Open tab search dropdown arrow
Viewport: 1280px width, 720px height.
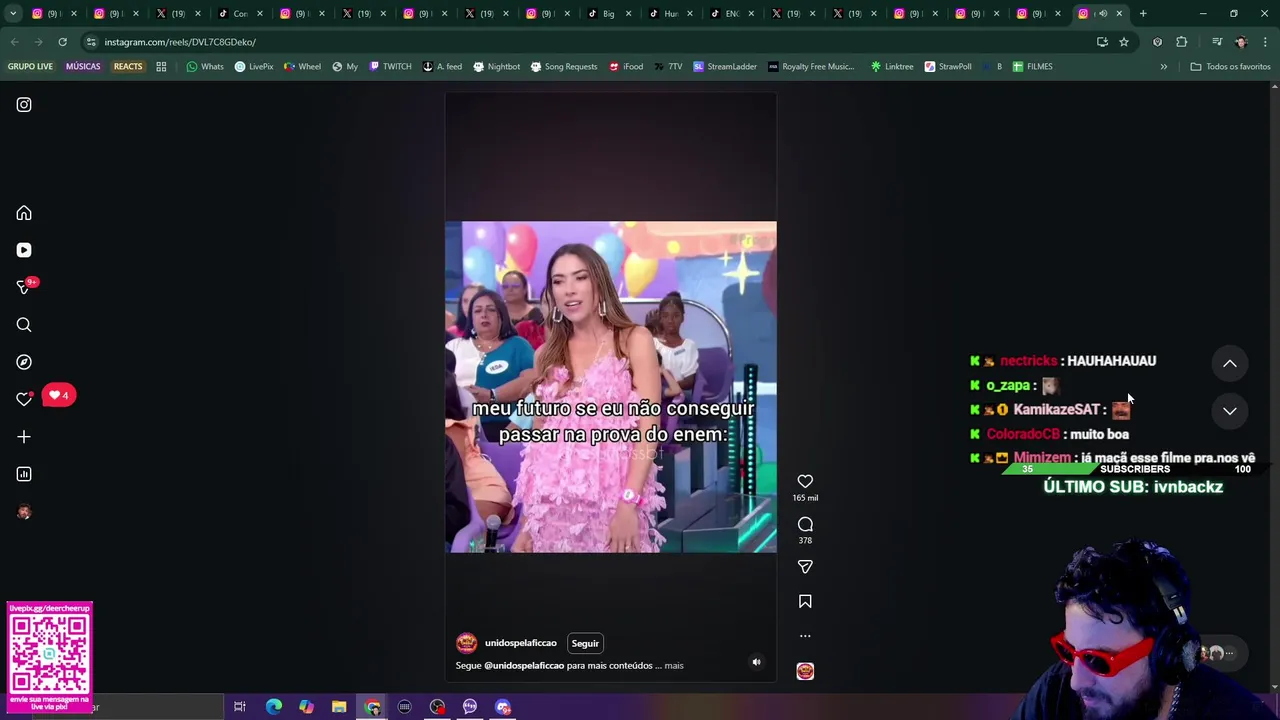(13, 13)
